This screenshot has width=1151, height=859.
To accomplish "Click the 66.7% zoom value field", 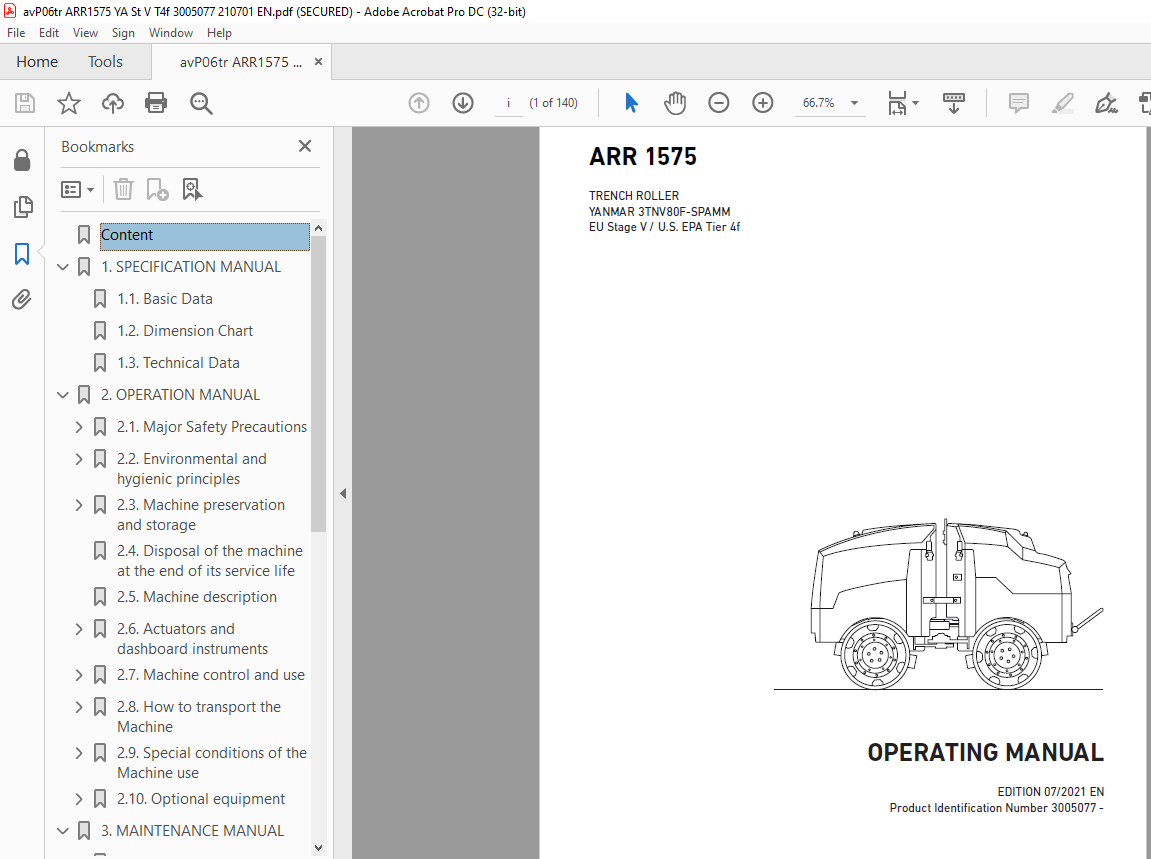I will pyautogui.click(x=818, y=103).
